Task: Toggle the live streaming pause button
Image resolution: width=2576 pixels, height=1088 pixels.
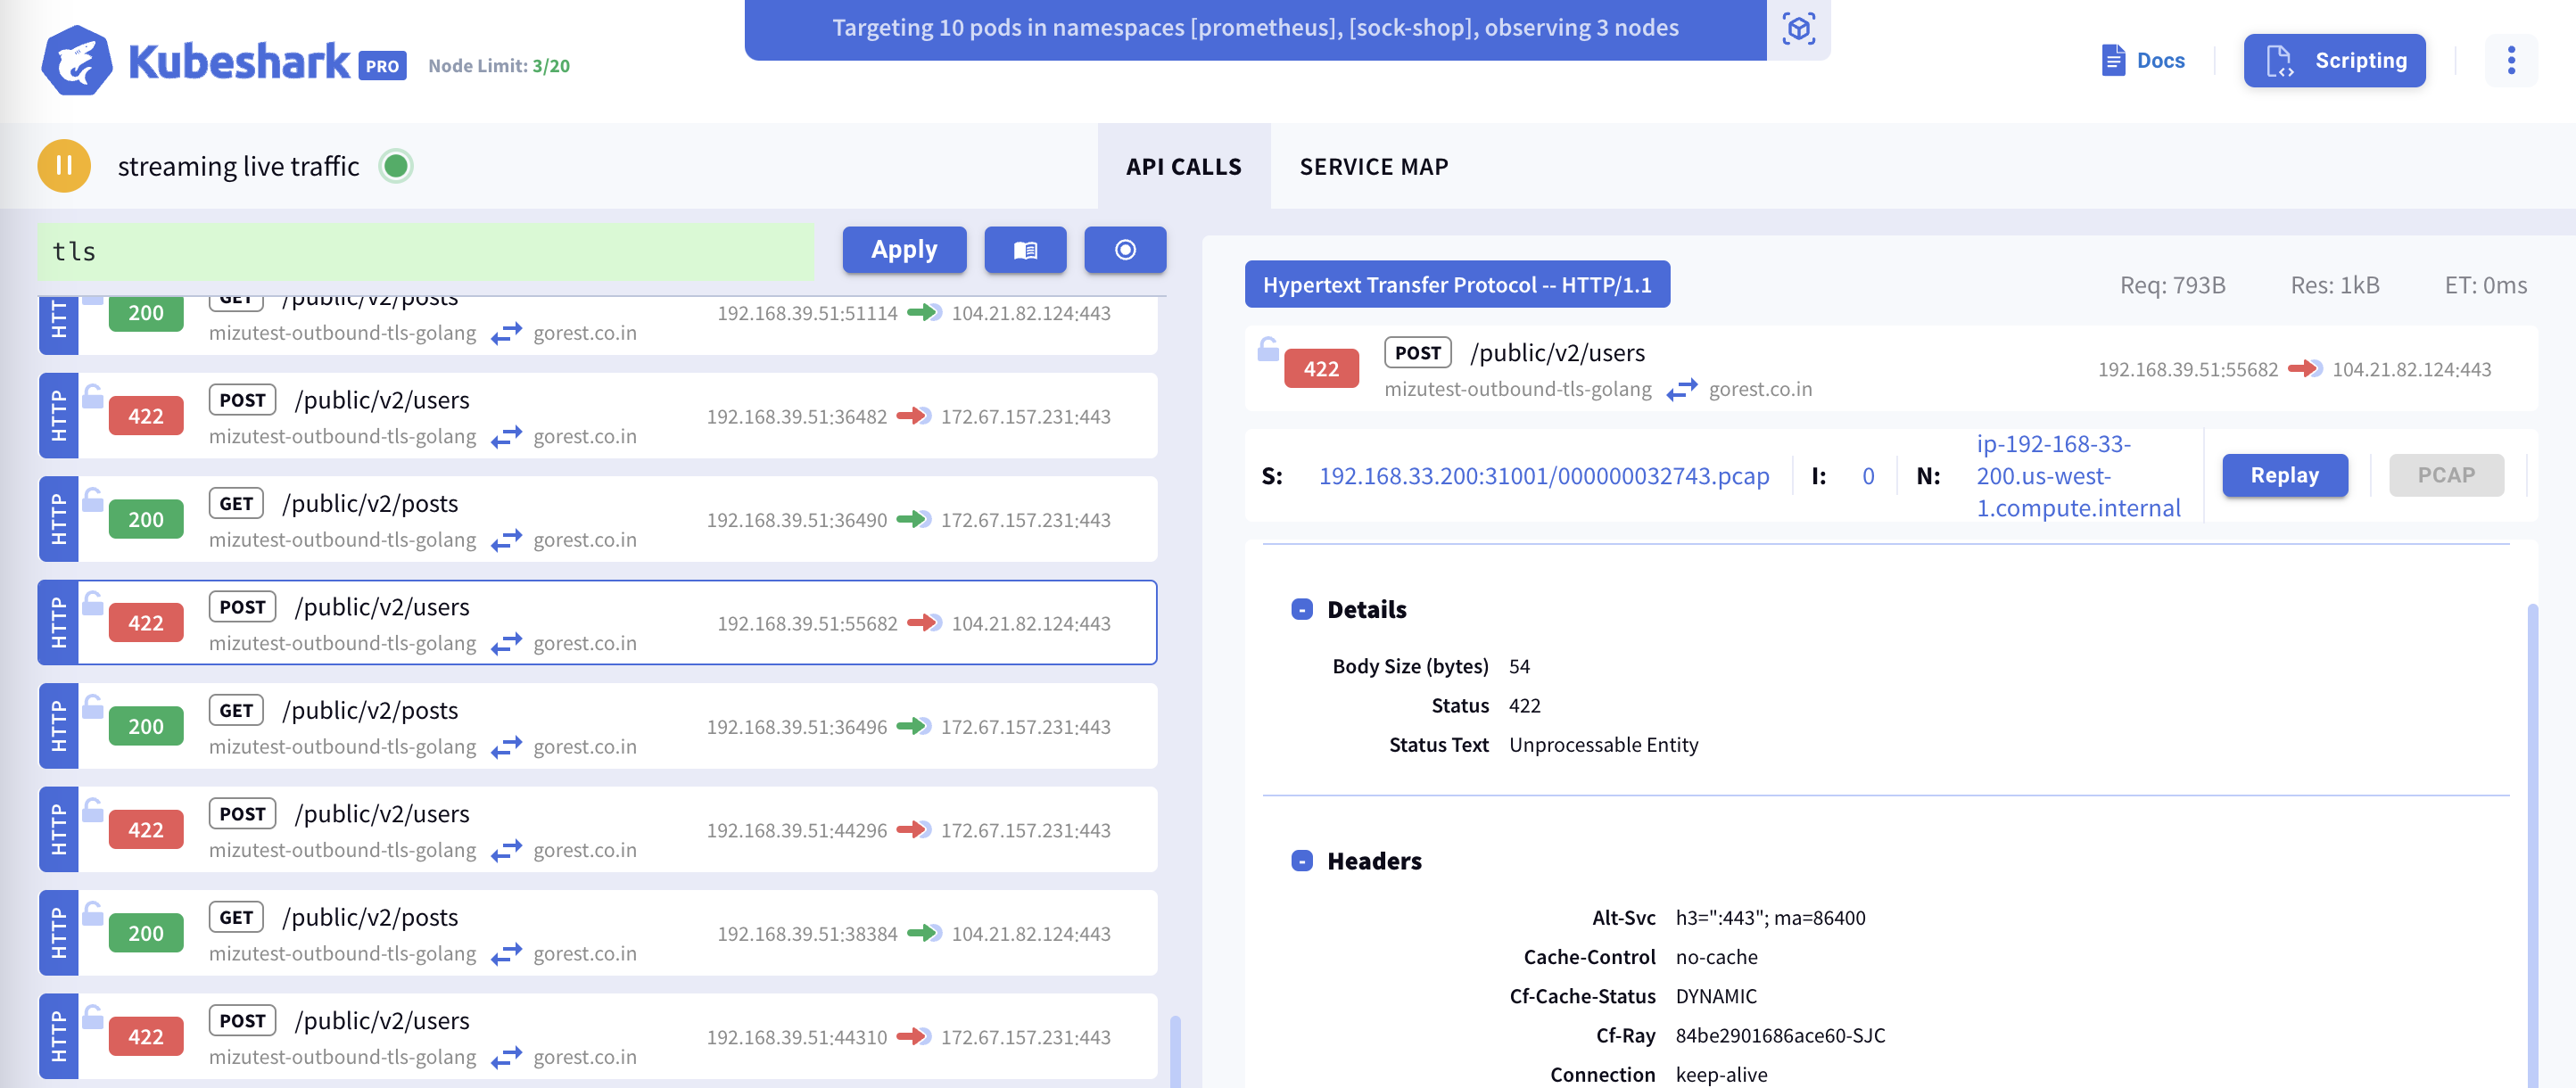Action: tap(61, 162)
